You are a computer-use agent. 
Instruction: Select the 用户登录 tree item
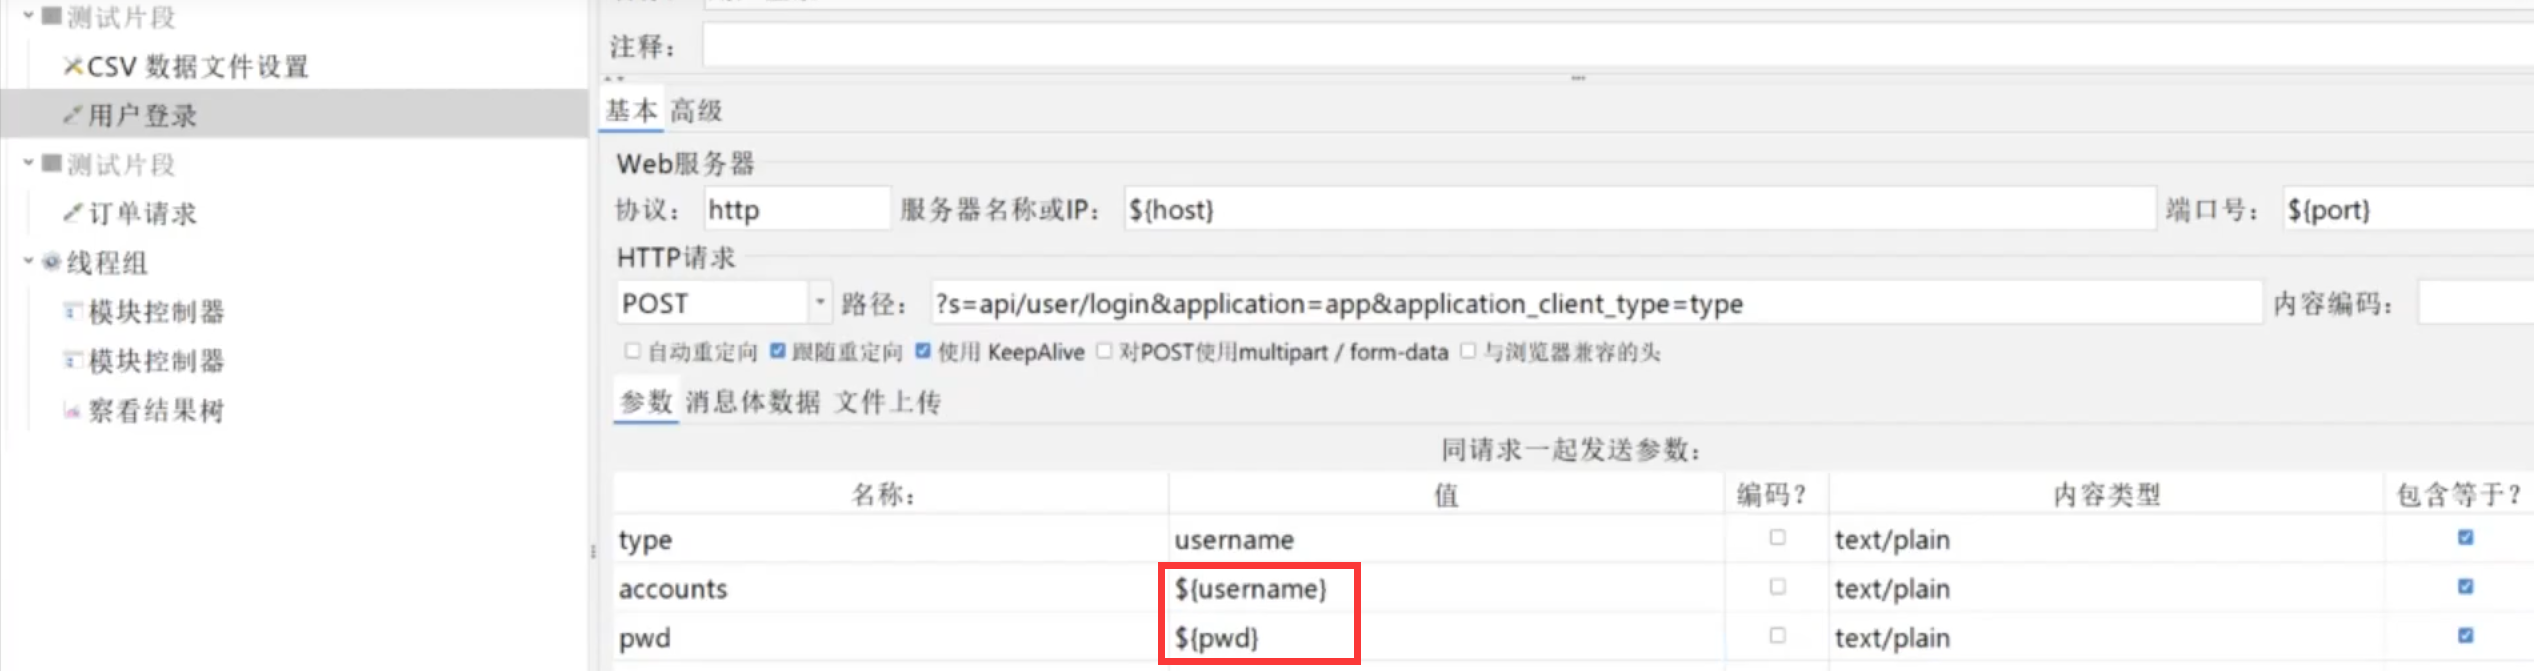[x=142, y=115]
